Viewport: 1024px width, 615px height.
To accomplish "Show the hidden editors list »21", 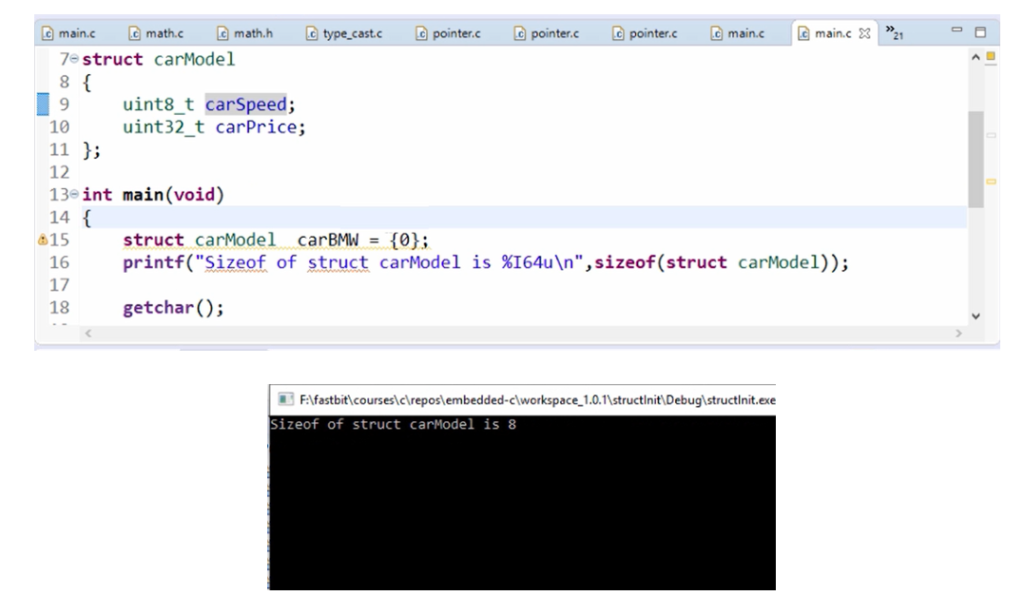I will 894,32.
